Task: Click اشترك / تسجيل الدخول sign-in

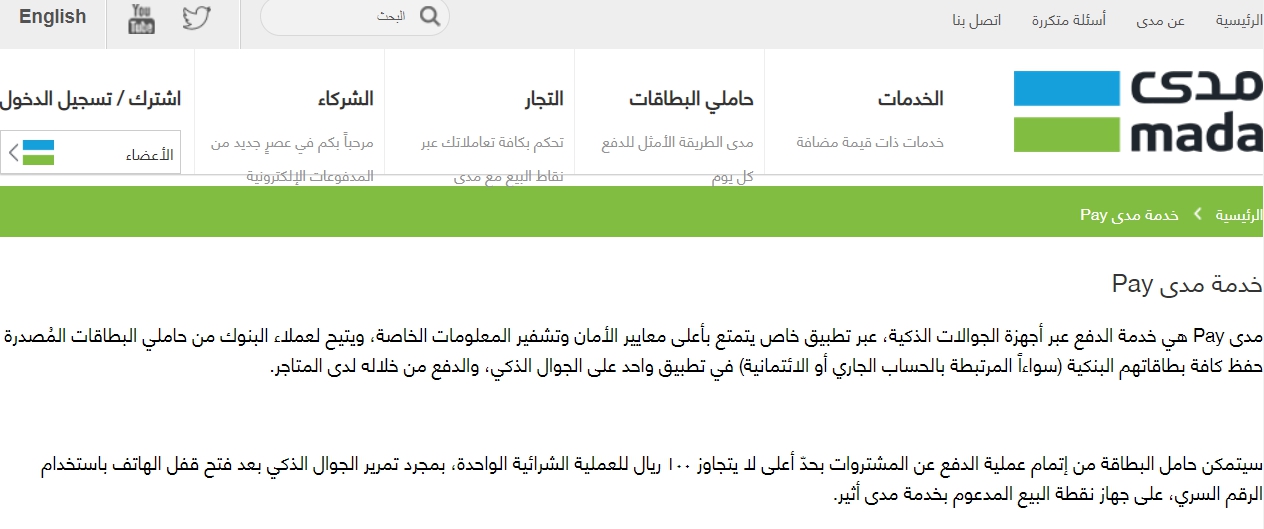Action: 91,99
